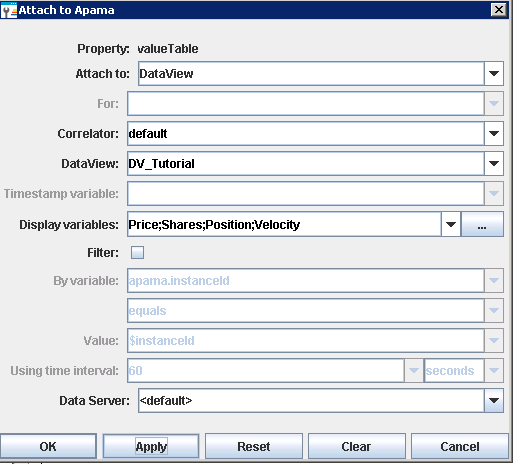Click the Display variables text field

284,224
